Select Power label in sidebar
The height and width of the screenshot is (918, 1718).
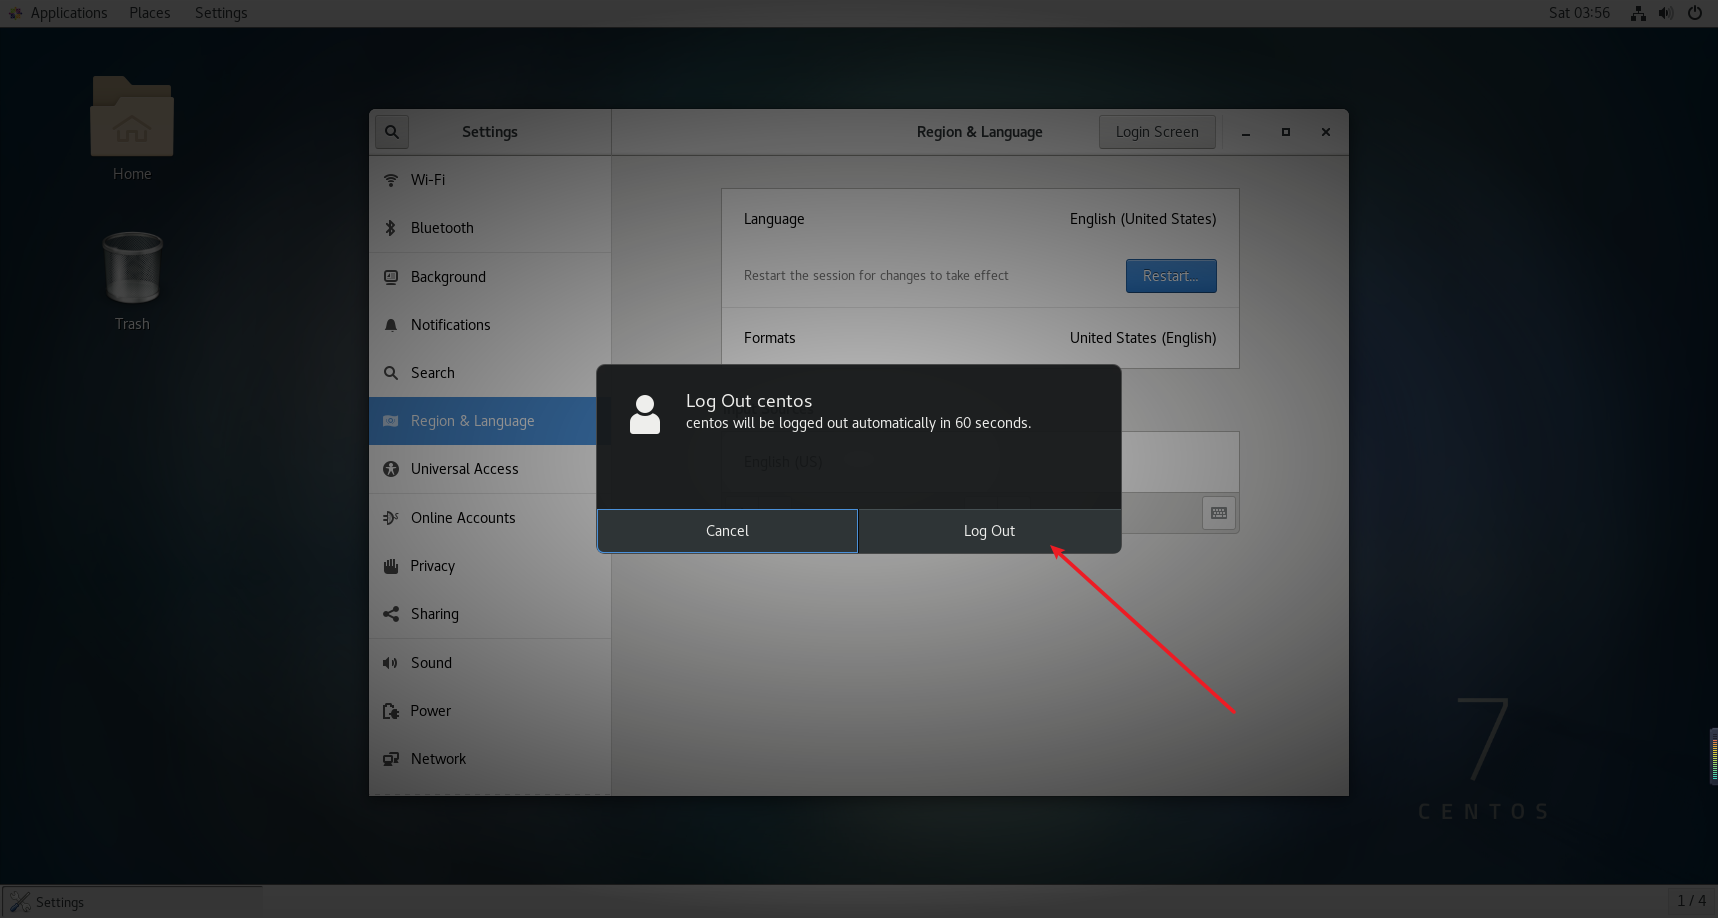coord(430,711)
